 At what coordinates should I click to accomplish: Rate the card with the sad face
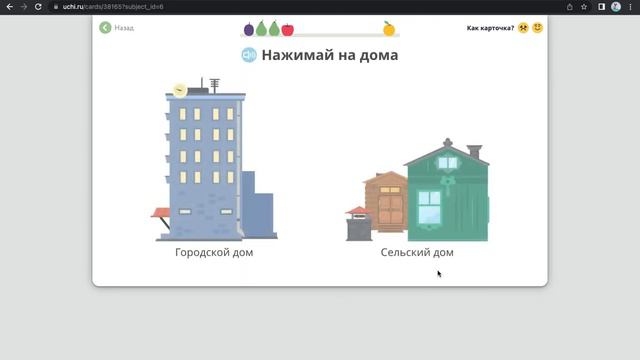tap(523, 28)
